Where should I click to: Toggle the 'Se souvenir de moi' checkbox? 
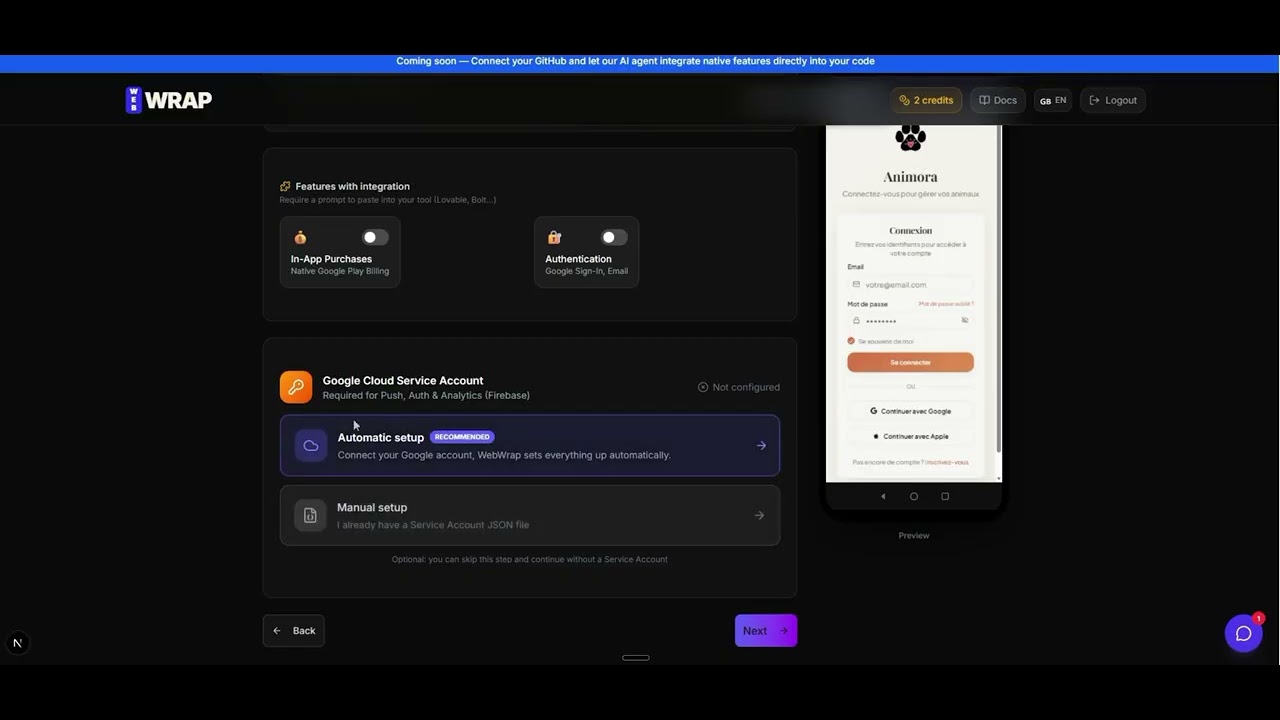(x=852, y=342)
